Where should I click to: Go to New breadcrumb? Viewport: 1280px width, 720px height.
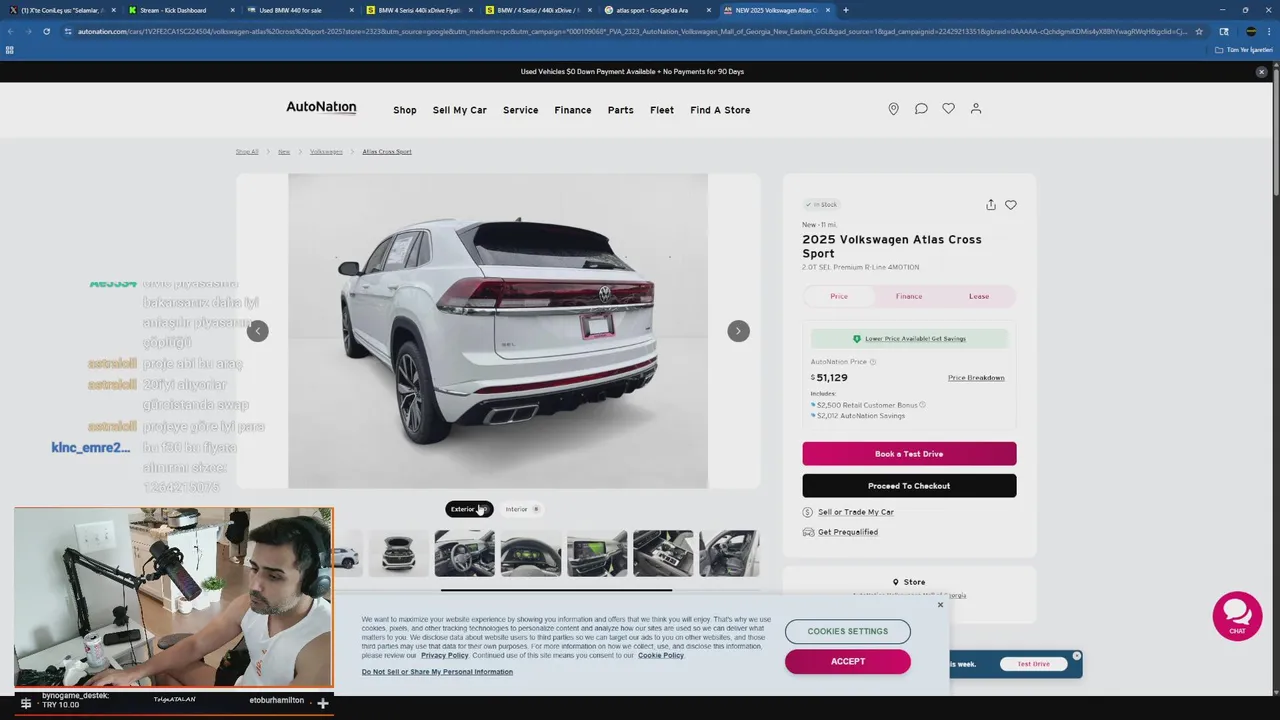[x=284, y=152]
